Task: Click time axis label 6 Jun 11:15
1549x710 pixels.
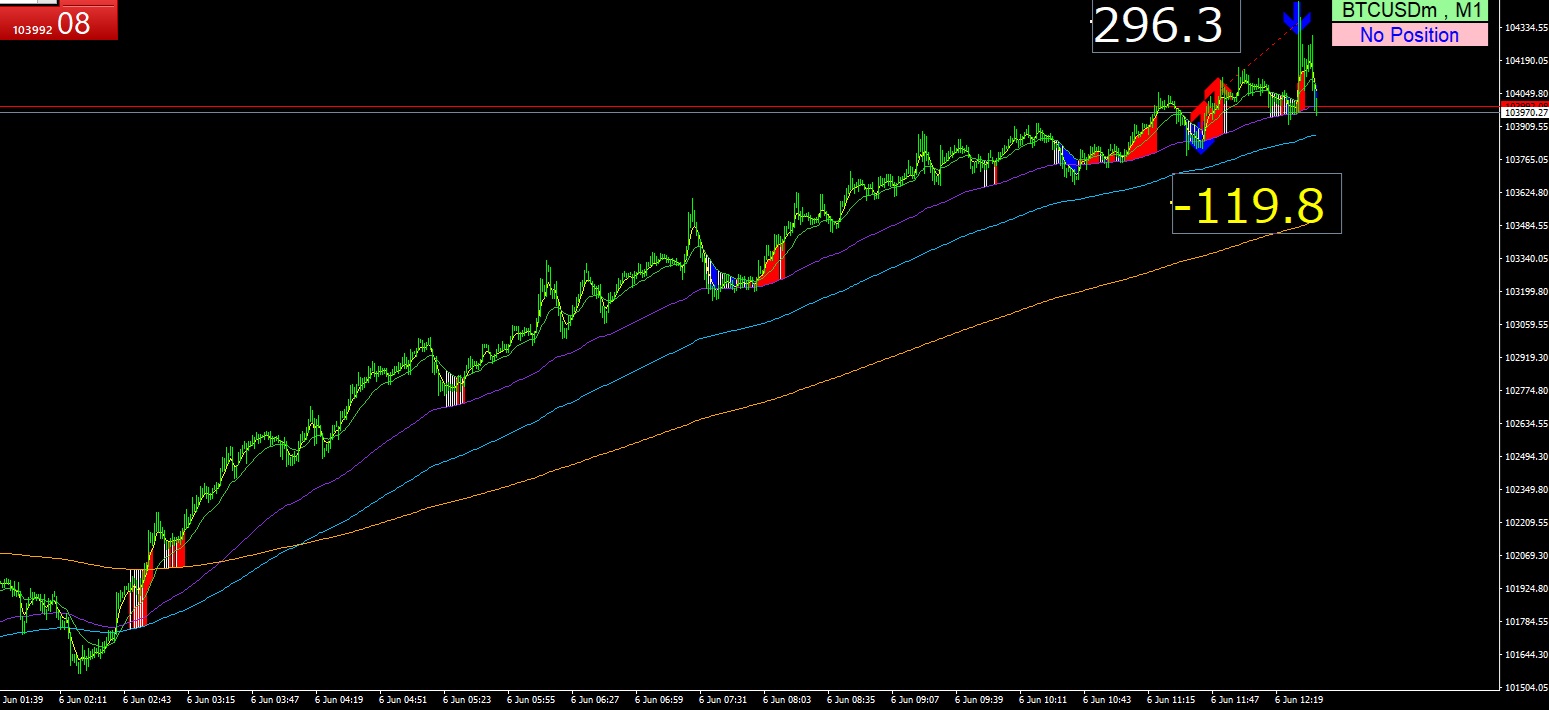Action: click(1171, 701)
